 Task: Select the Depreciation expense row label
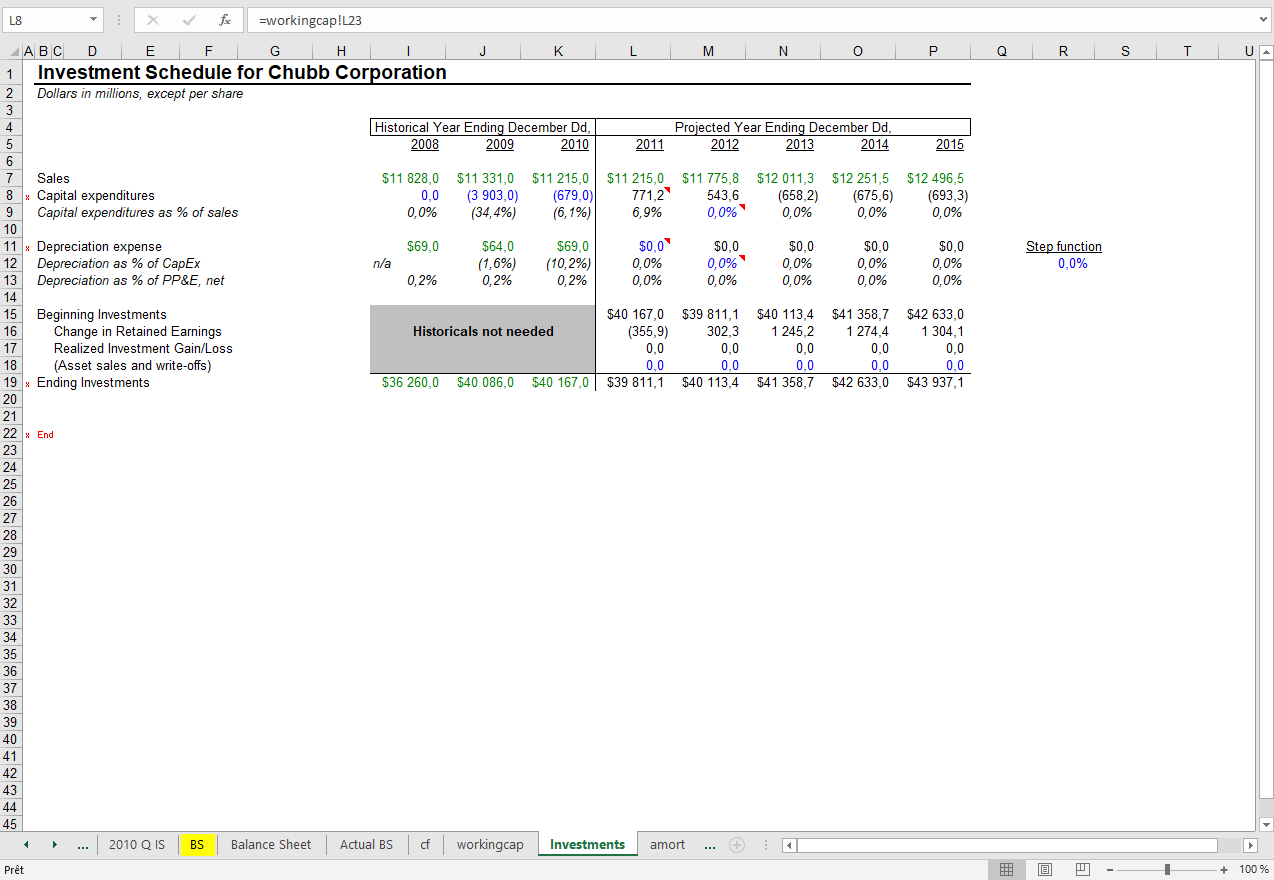99,246
